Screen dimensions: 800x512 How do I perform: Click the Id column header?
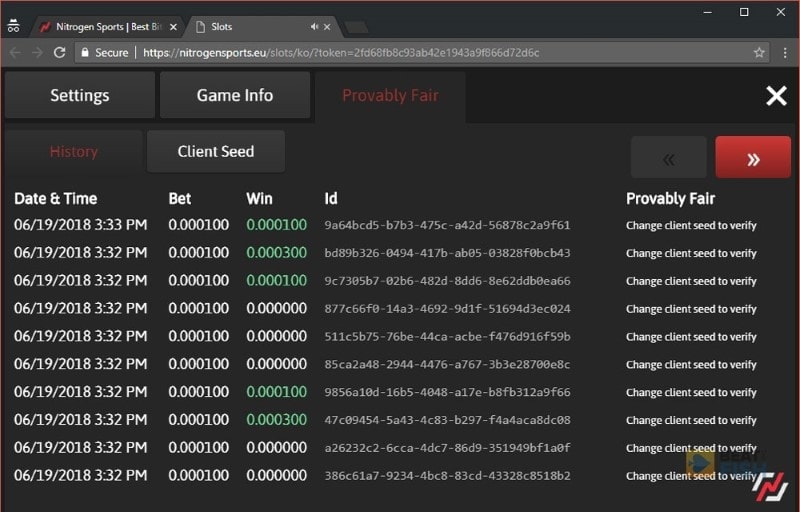(x=331, y=198)
